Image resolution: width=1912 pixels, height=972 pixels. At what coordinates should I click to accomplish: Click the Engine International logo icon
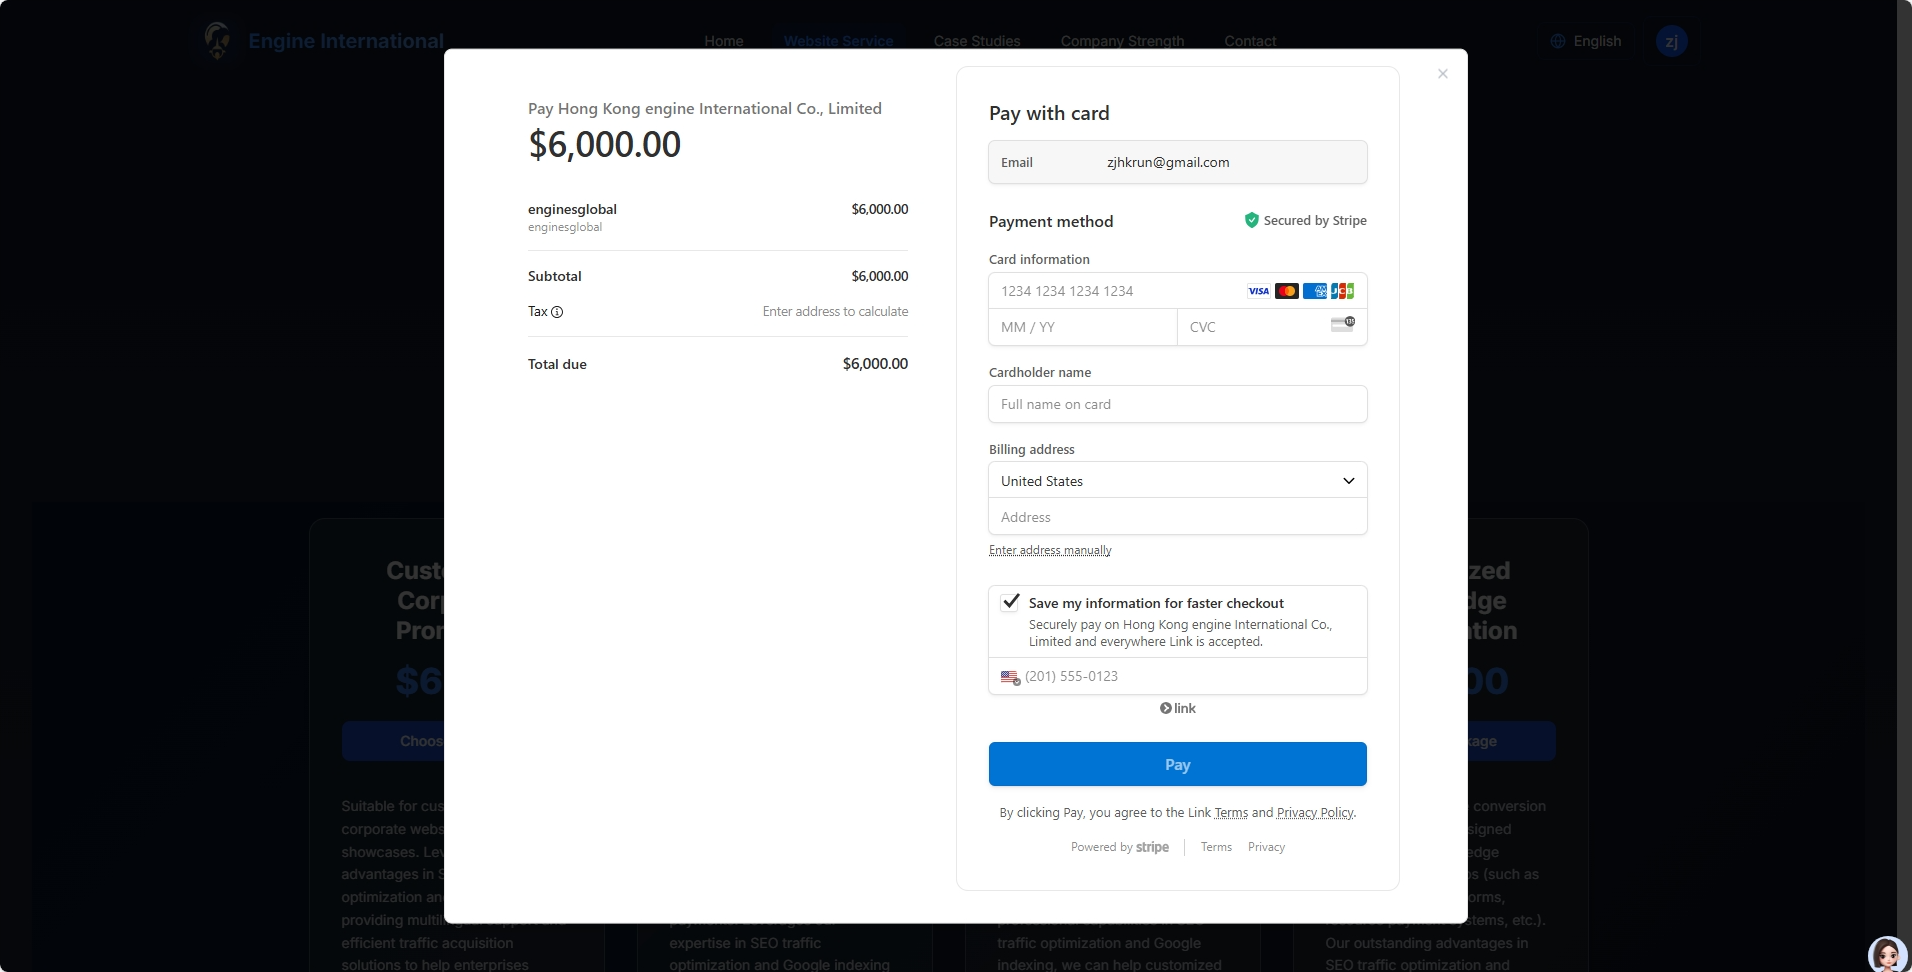217,41
